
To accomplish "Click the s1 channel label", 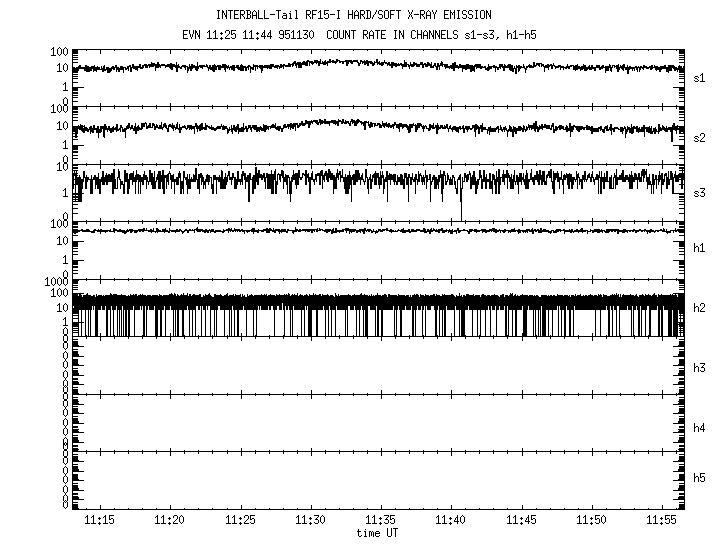I will (700, 77).
